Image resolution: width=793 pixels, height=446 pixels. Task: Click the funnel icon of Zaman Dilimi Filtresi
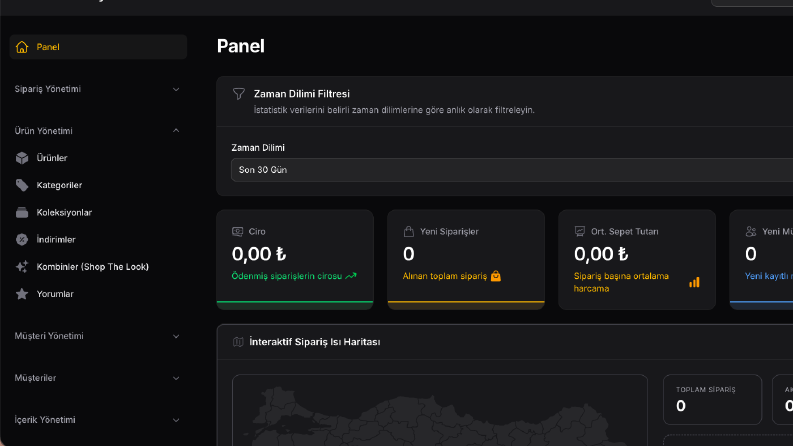[x=239, y=94]
